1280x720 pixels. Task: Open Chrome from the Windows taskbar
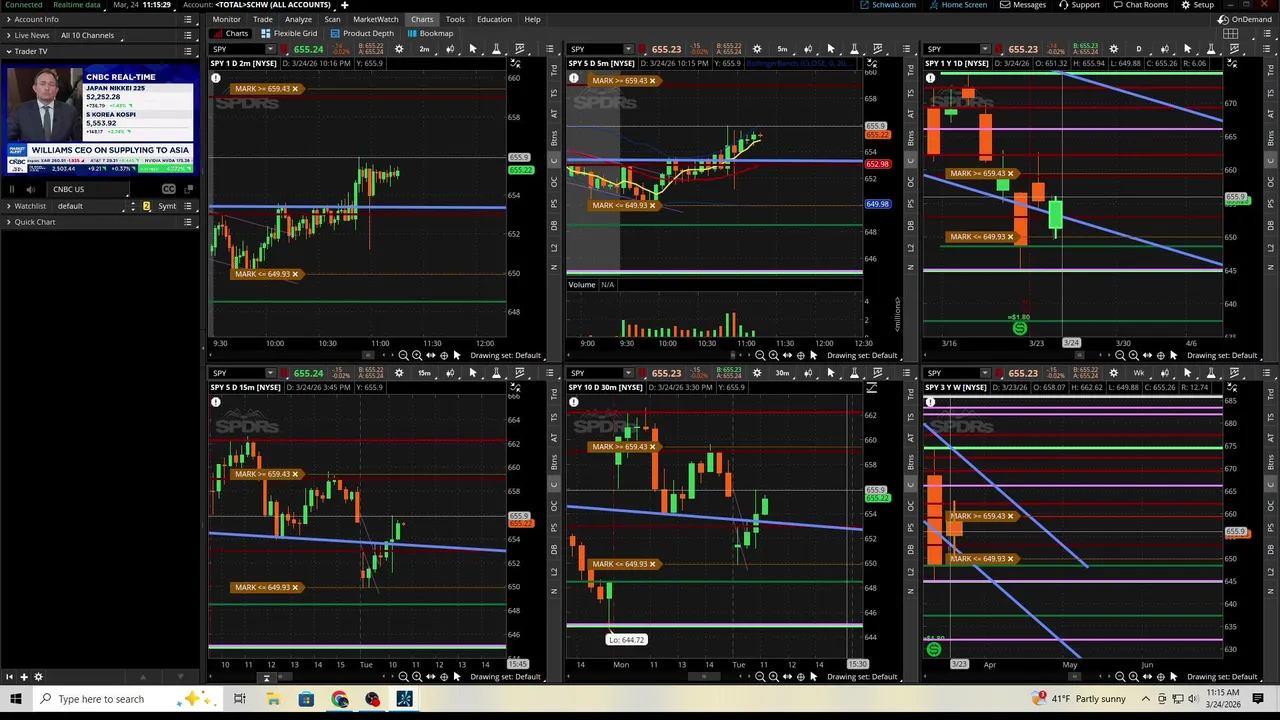340,699
